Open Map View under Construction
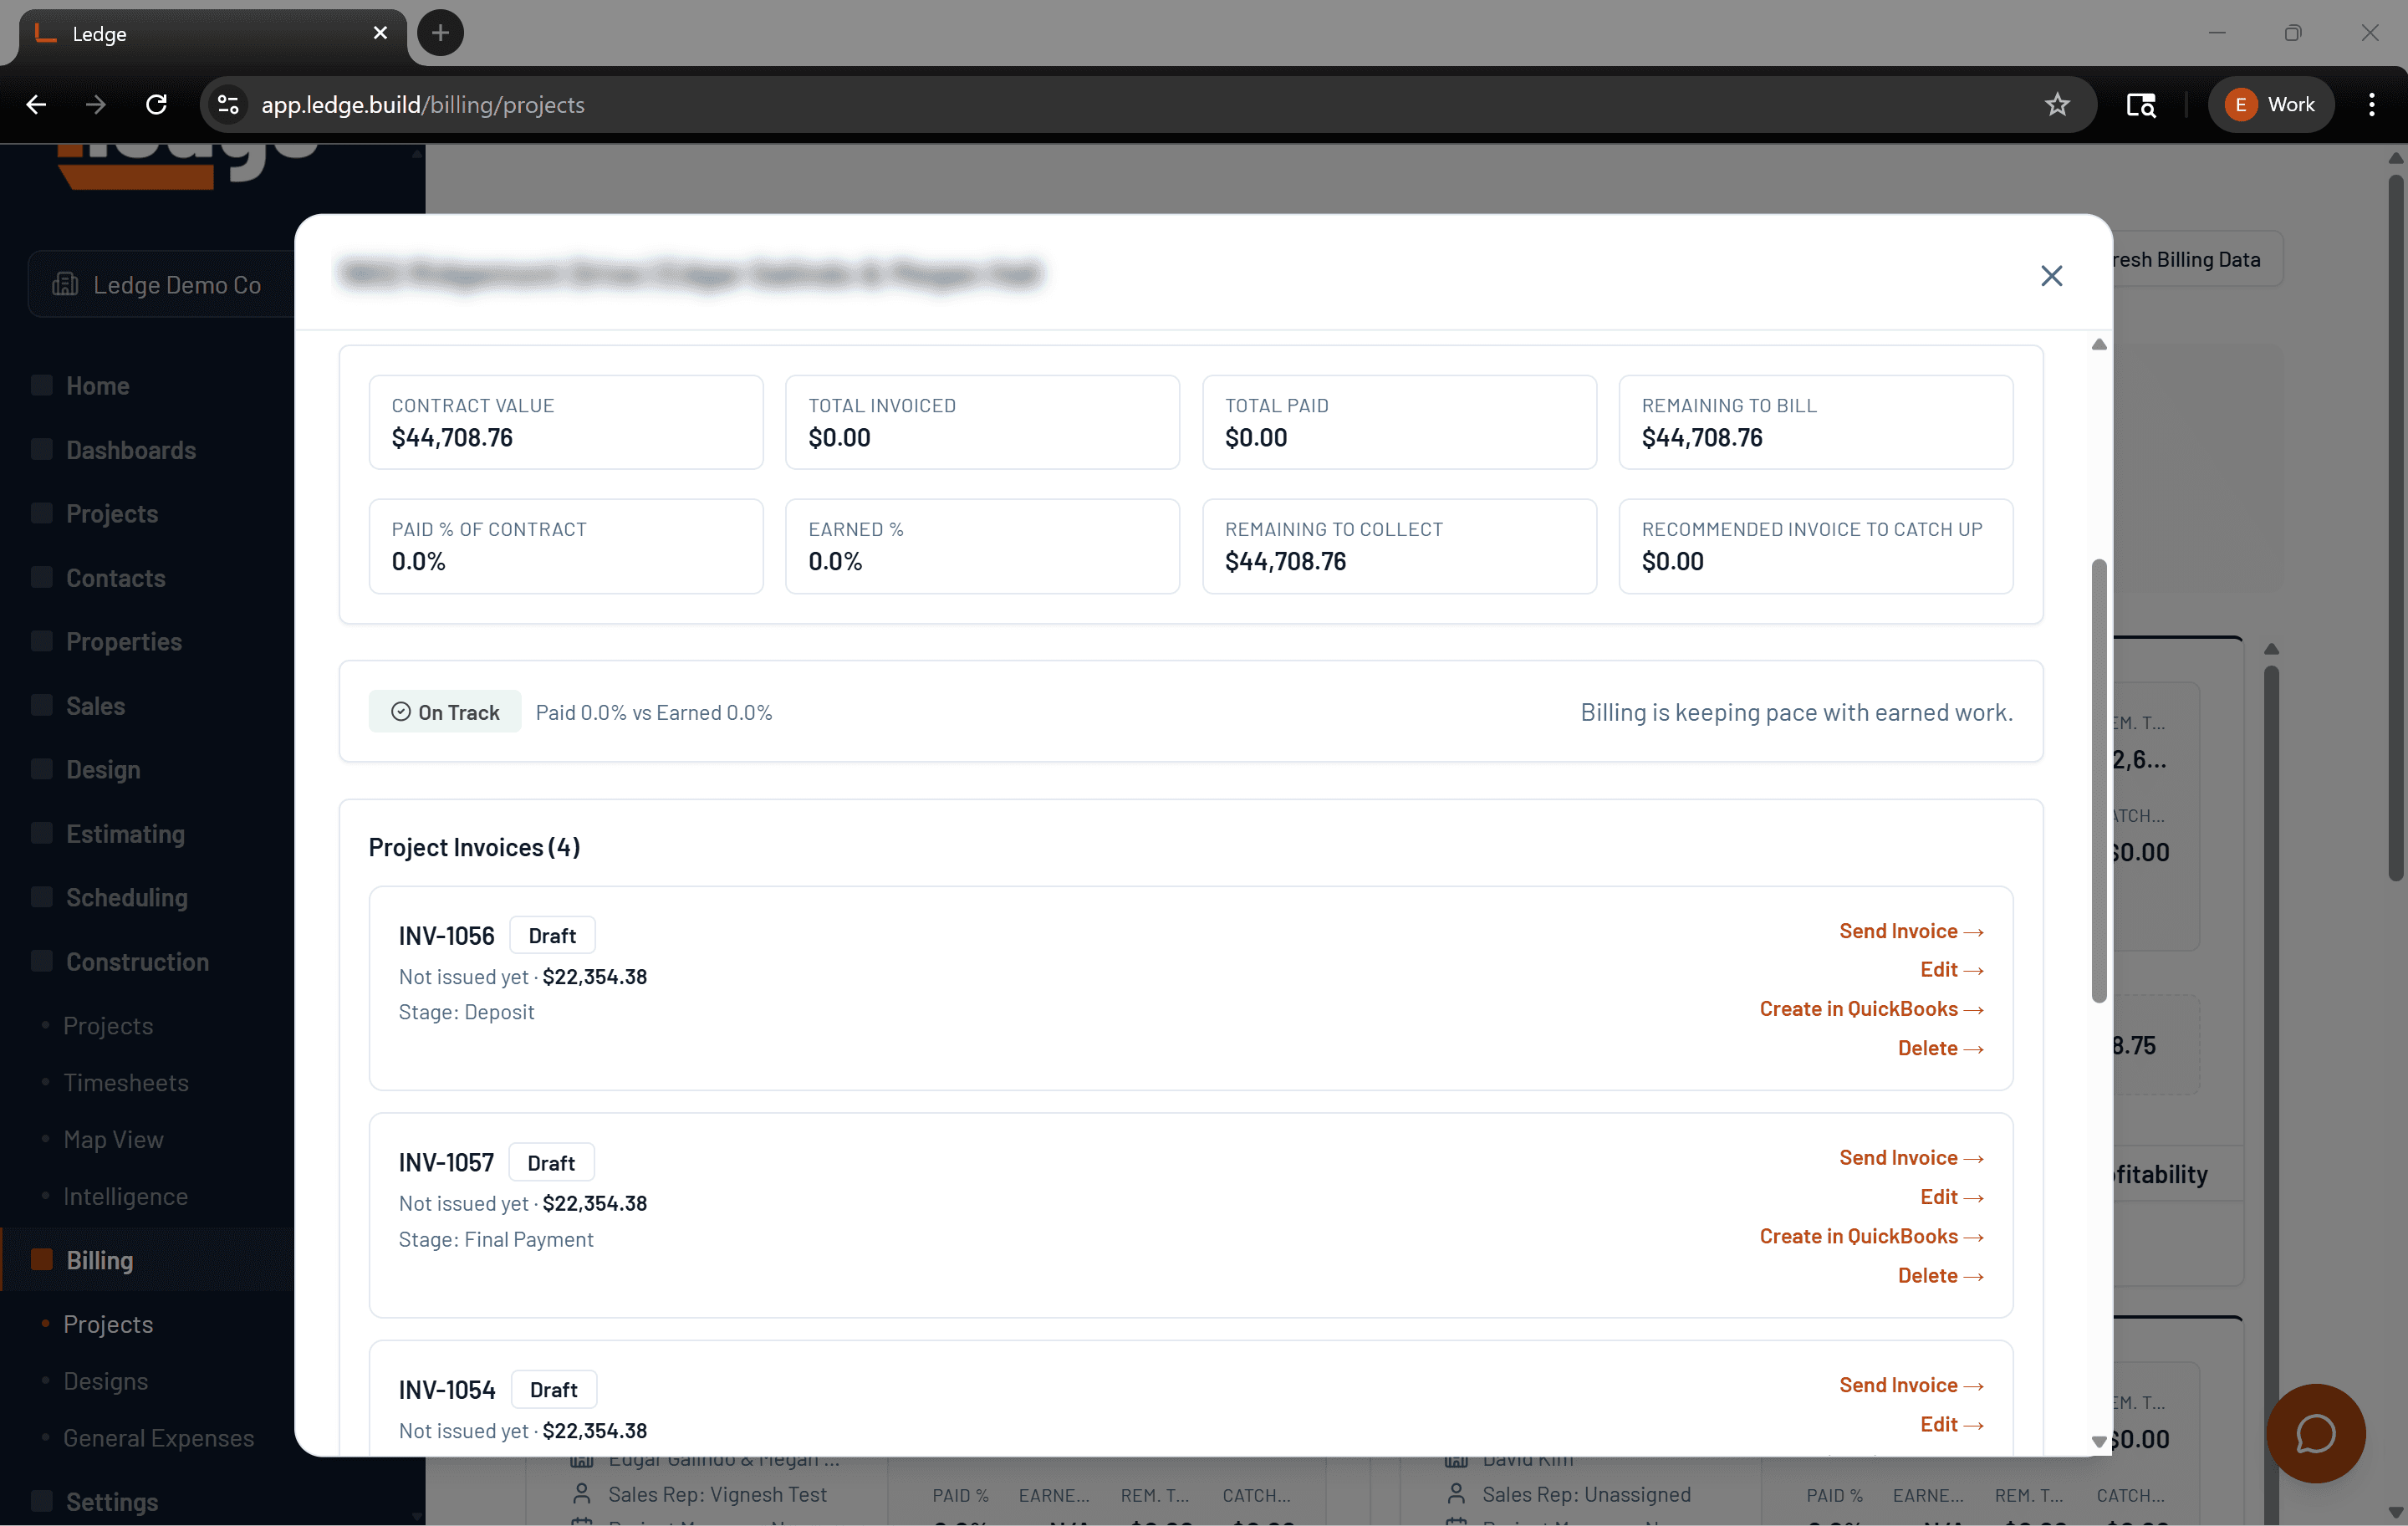The height and width of the screenshot is (1526, 2408). (113, 1139)
